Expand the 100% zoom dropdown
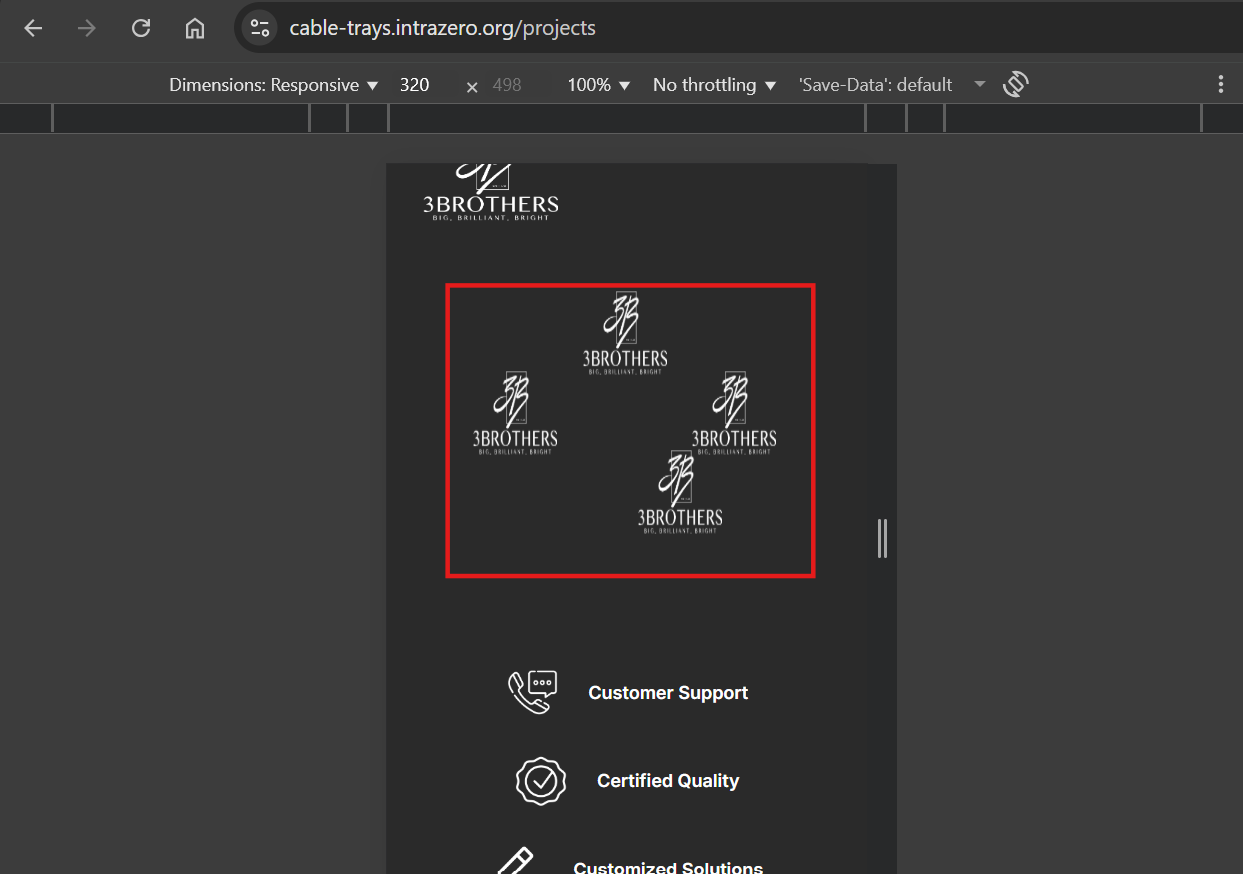Viewport: 1243px width, 874px height. pyautogui.click(x=598, y=85)
